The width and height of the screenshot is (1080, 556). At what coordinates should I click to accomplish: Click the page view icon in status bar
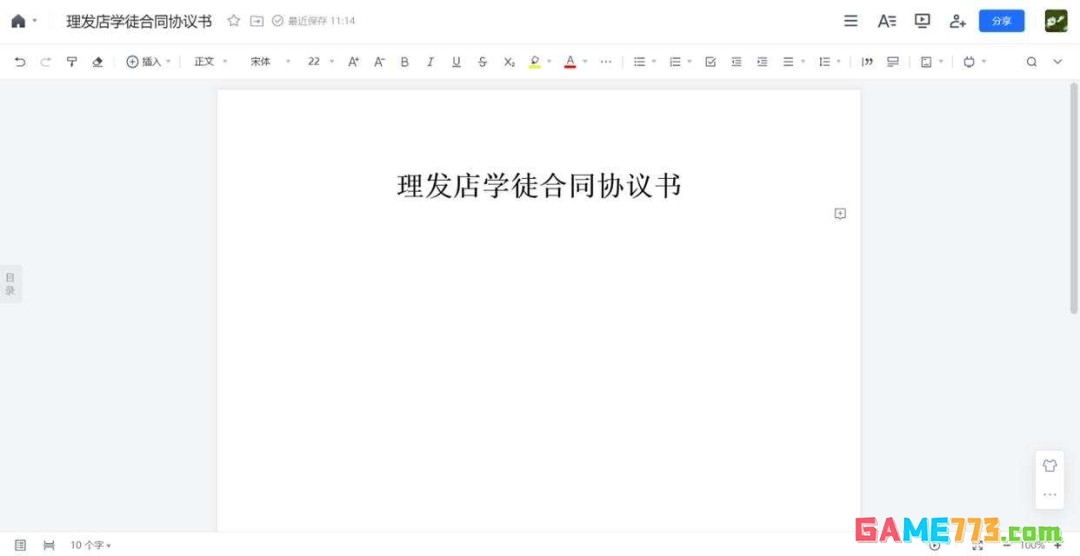tap(20, 545)
